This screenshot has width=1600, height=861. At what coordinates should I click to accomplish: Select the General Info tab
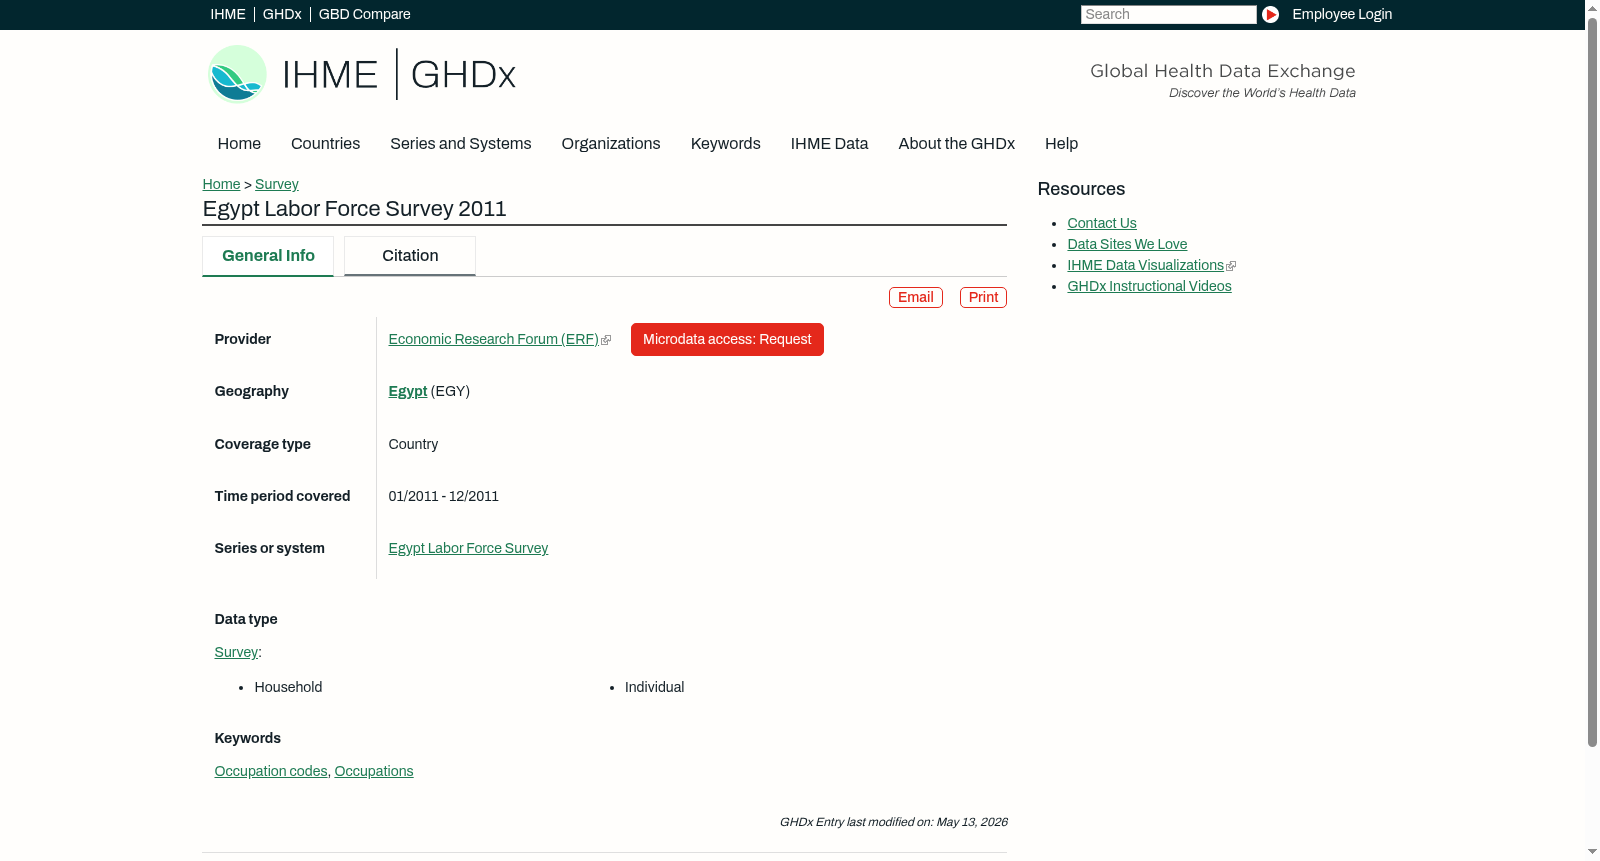(x=268, y=256)
